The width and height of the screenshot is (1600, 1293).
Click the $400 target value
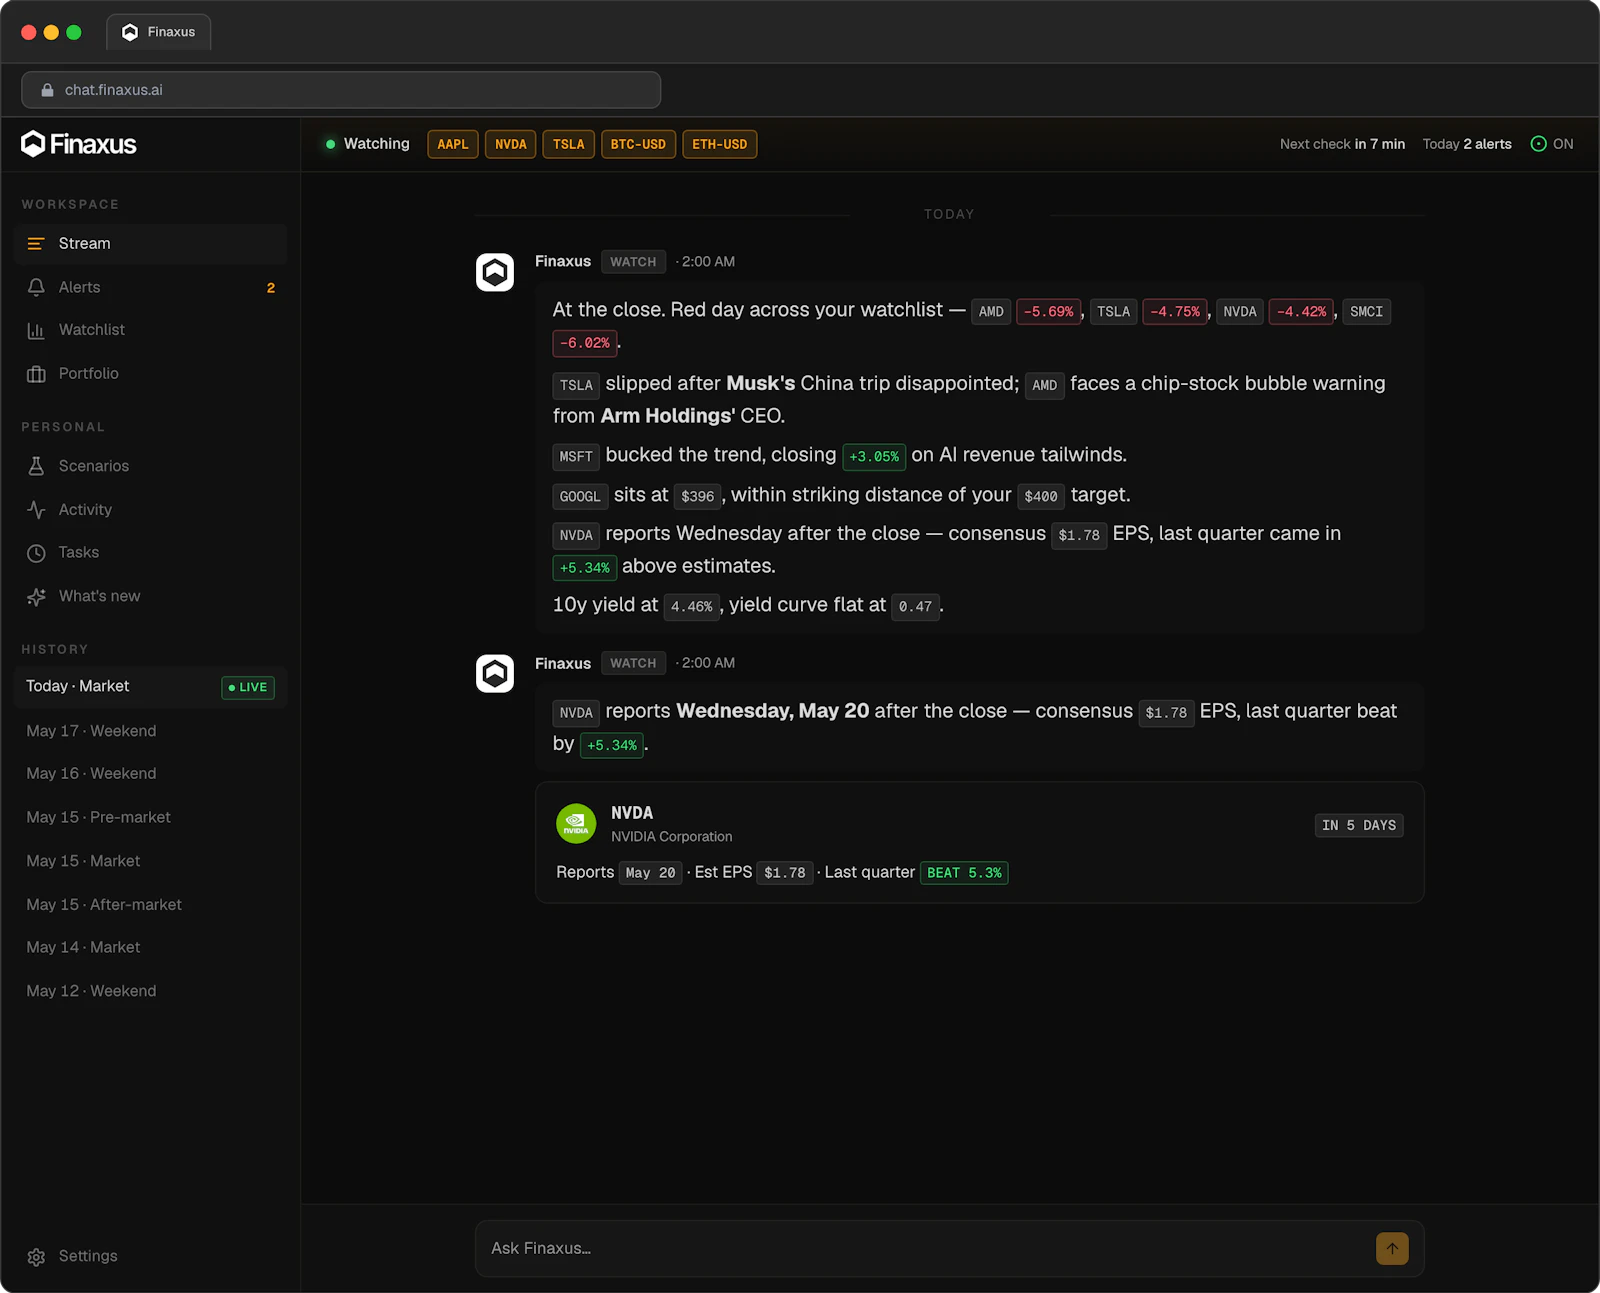click(x=1041, y=497)
